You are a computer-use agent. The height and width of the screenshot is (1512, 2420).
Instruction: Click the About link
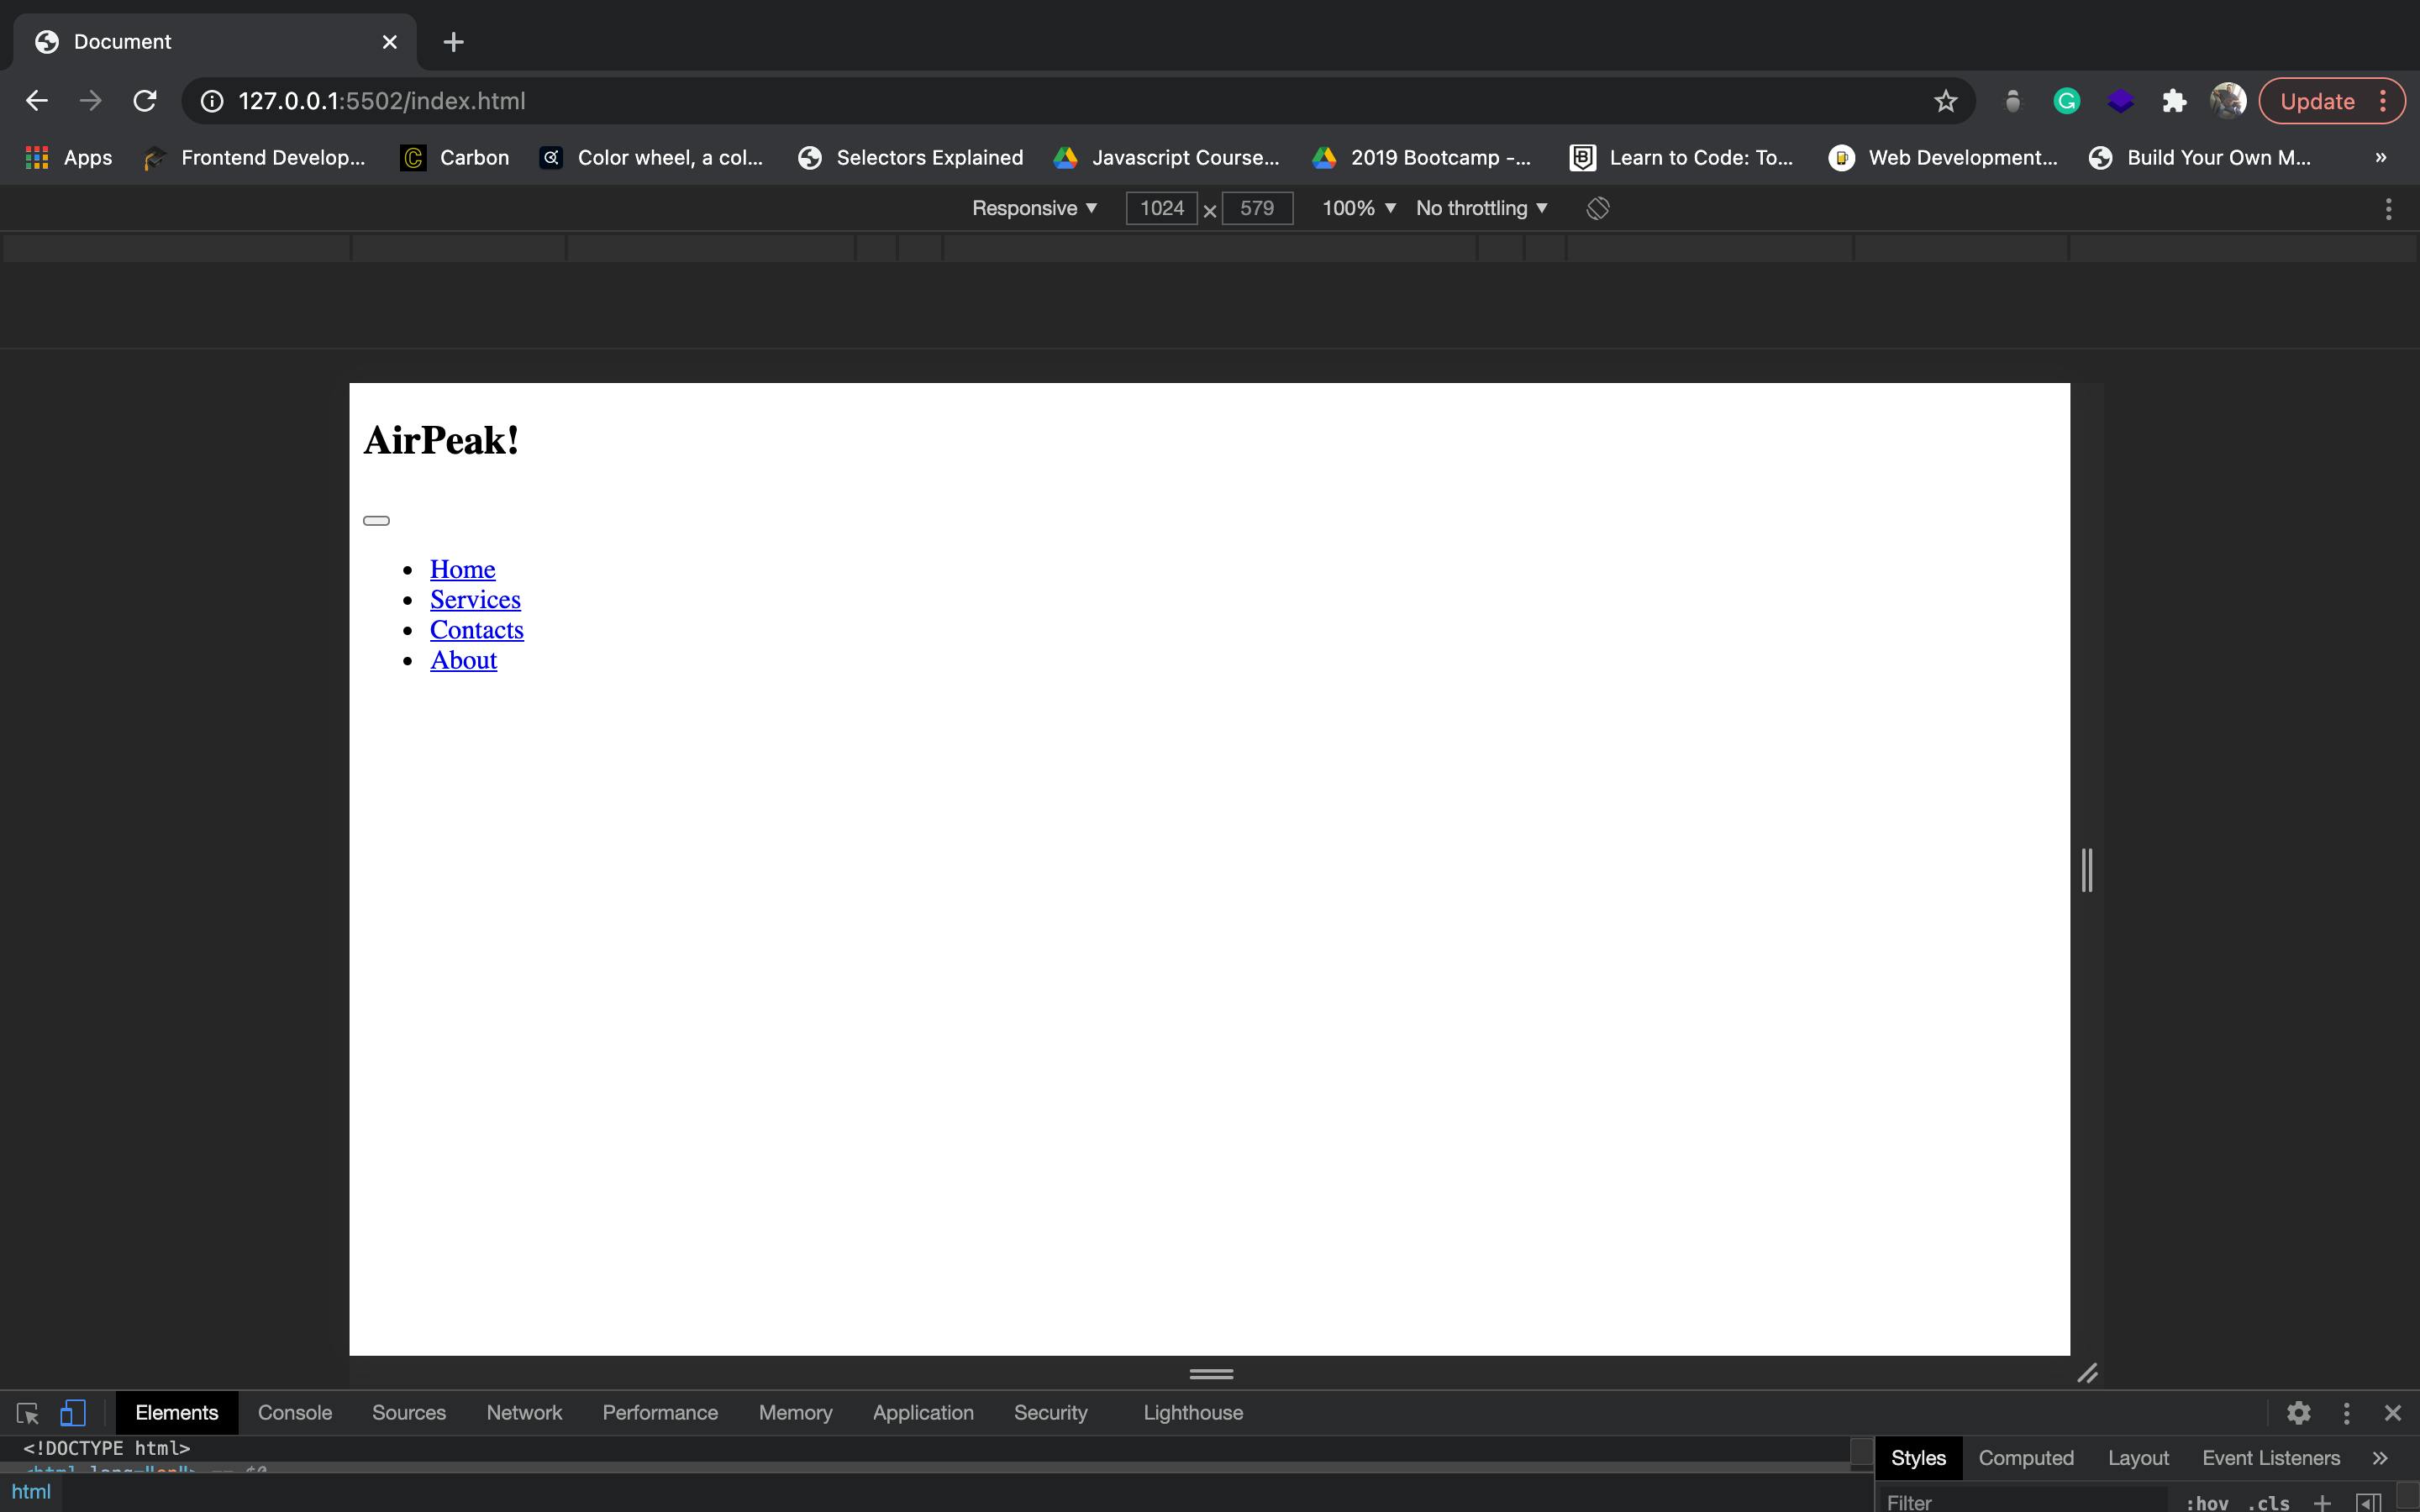click(x=463, y=660)
